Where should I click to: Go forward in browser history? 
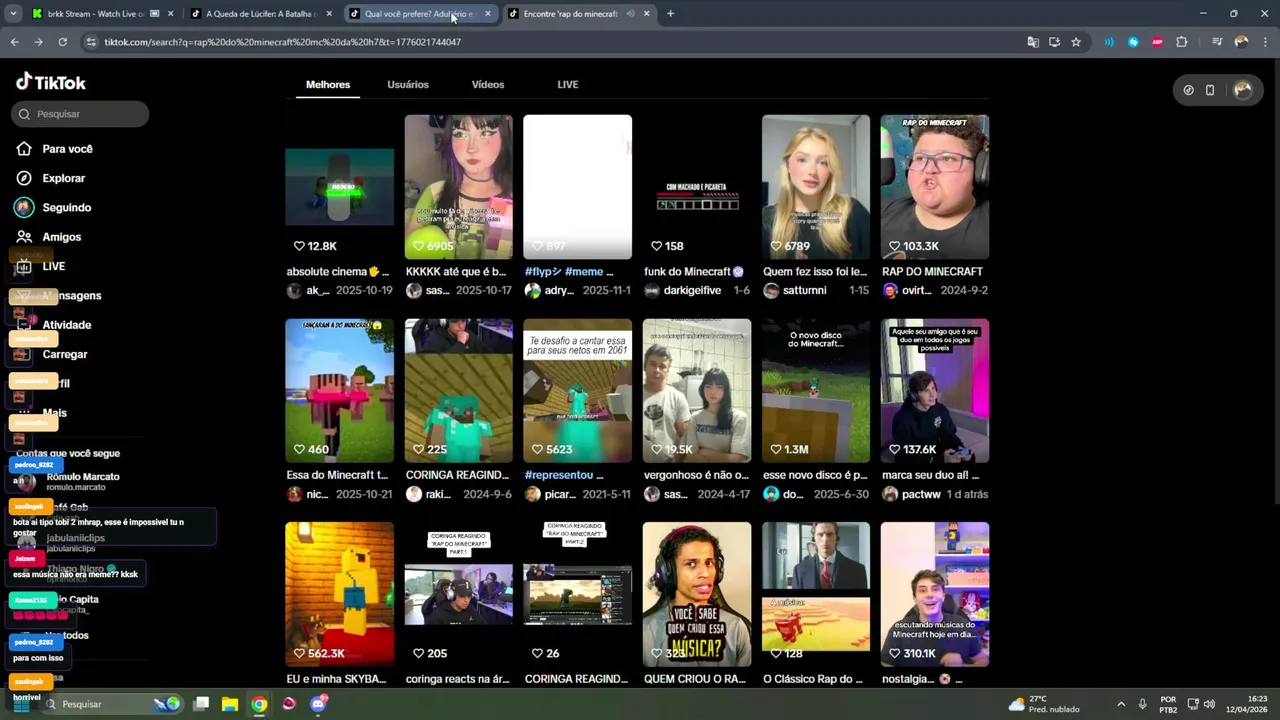click(x=38, y=42)
